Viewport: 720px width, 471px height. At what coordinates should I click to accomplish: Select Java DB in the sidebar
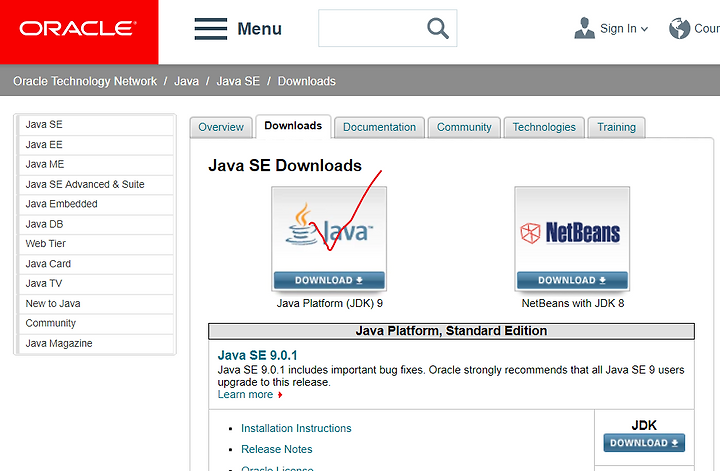pyautogui.click(x=95, y=224)
